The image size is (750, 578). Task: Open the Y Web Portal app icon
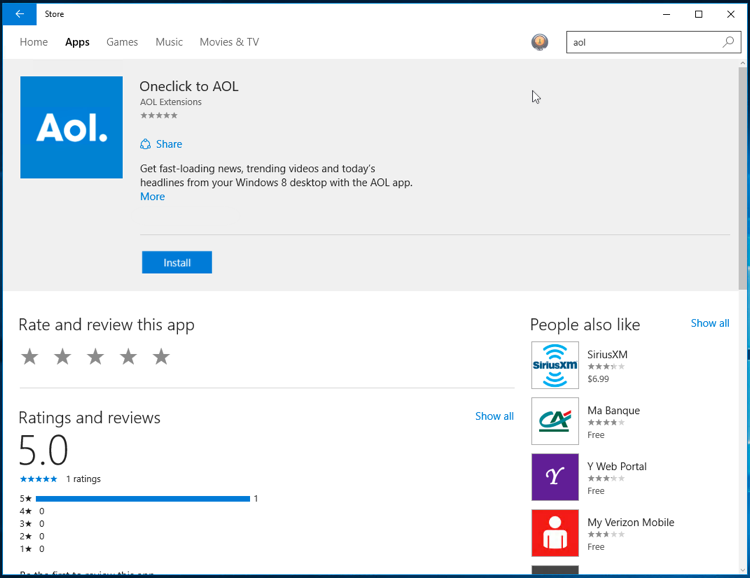(555, 477)
